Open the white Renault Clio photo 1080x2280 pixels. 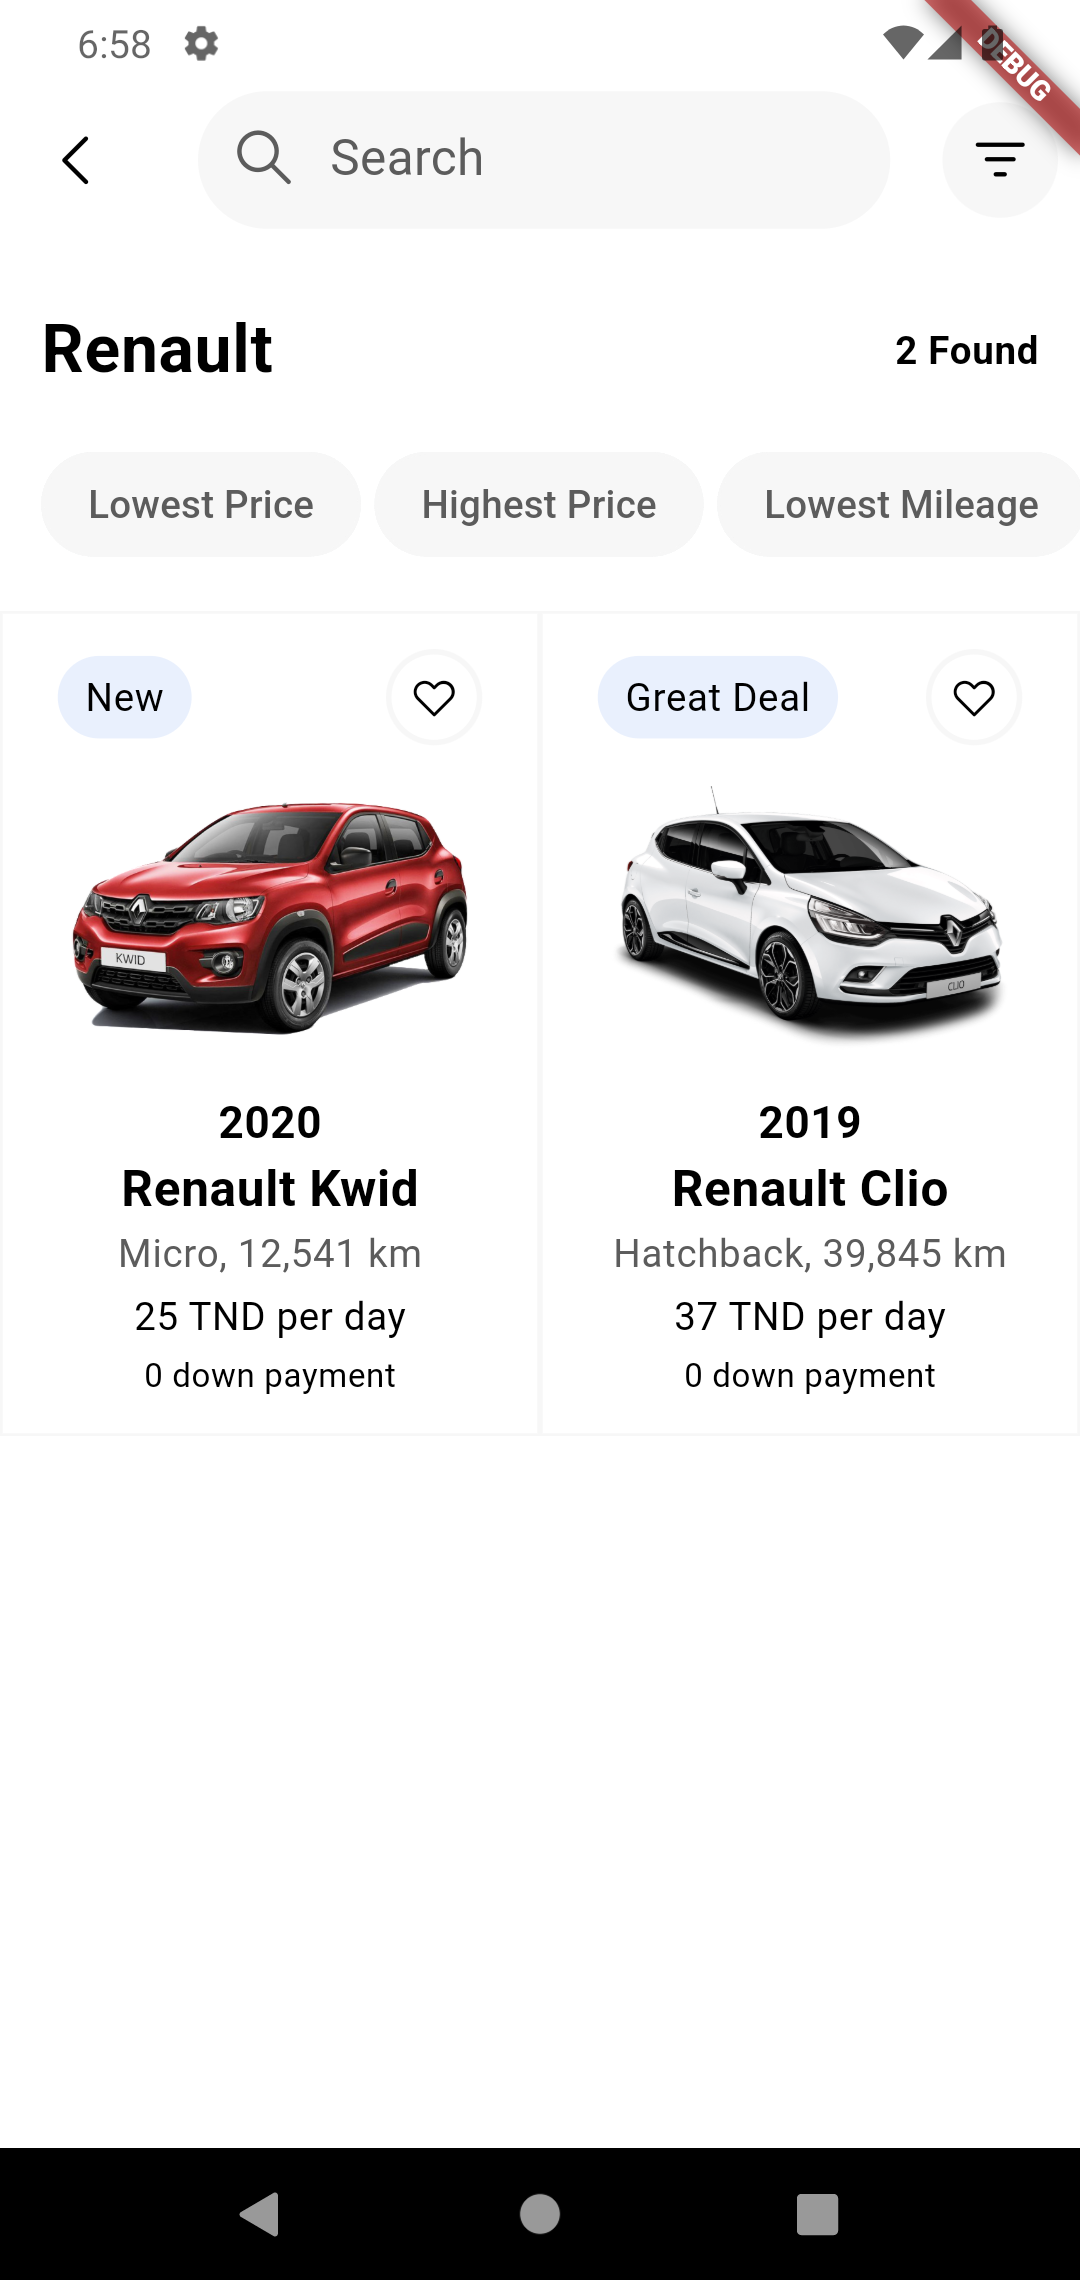[x=810, y=916]
